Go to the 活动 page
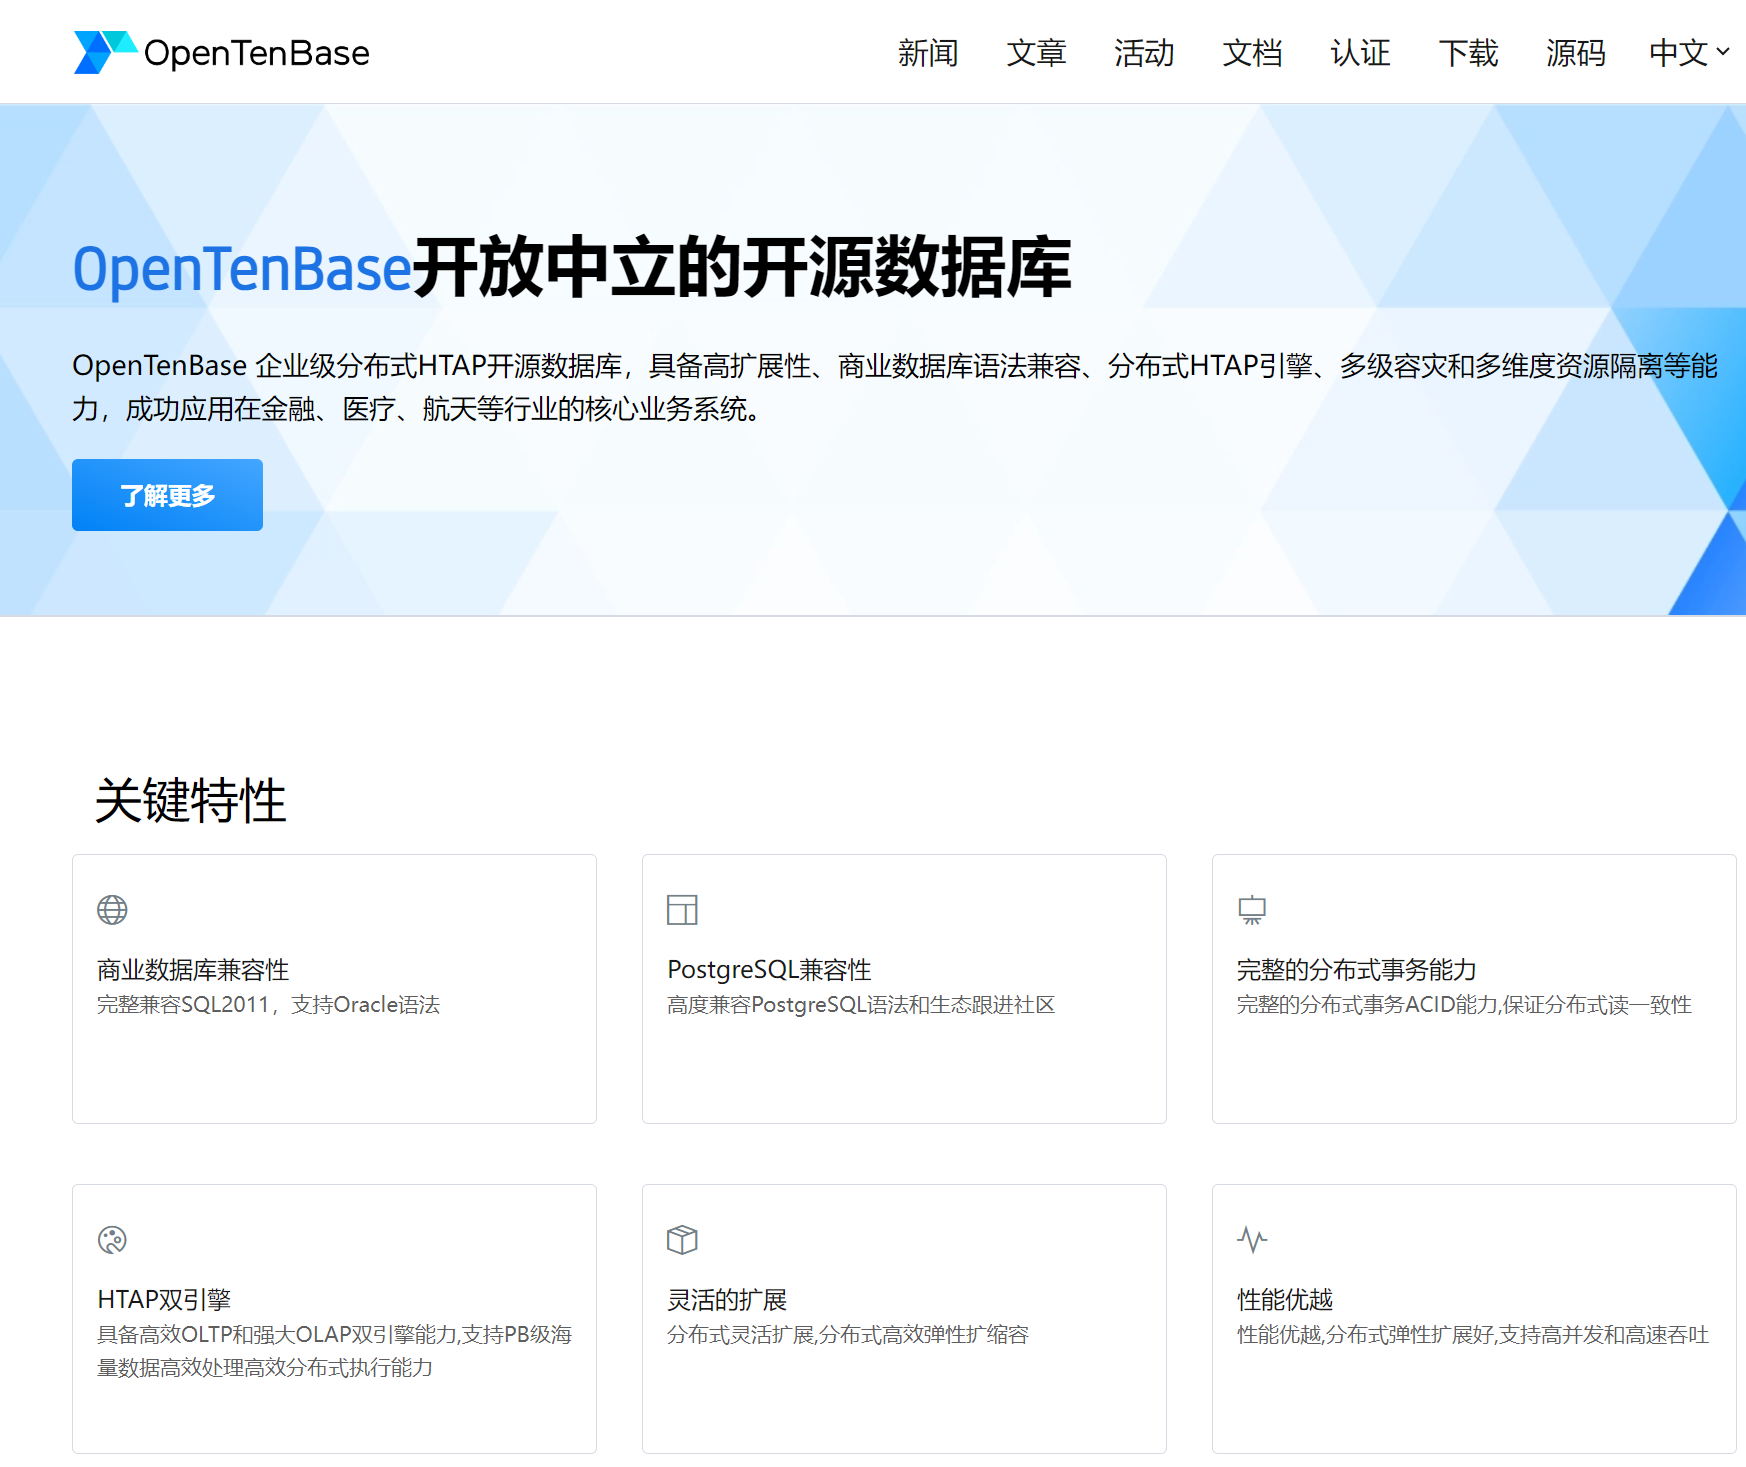1746x1467 pixels. click(1144, 53)
